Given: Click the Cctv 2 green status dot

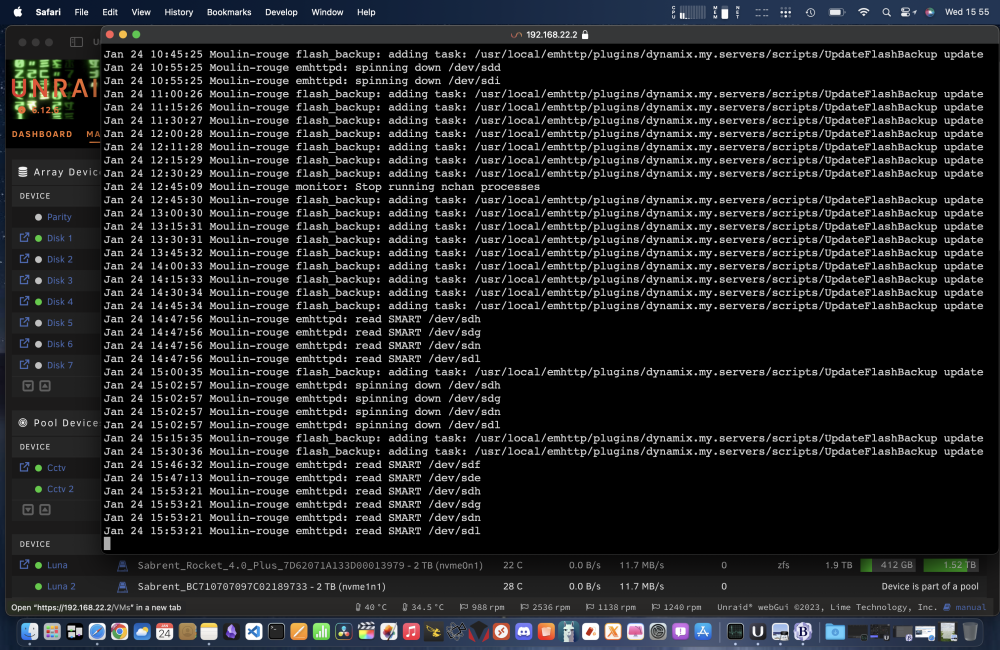Looking at the screenshot, I should pyautogui.click(x=38, y=489).
